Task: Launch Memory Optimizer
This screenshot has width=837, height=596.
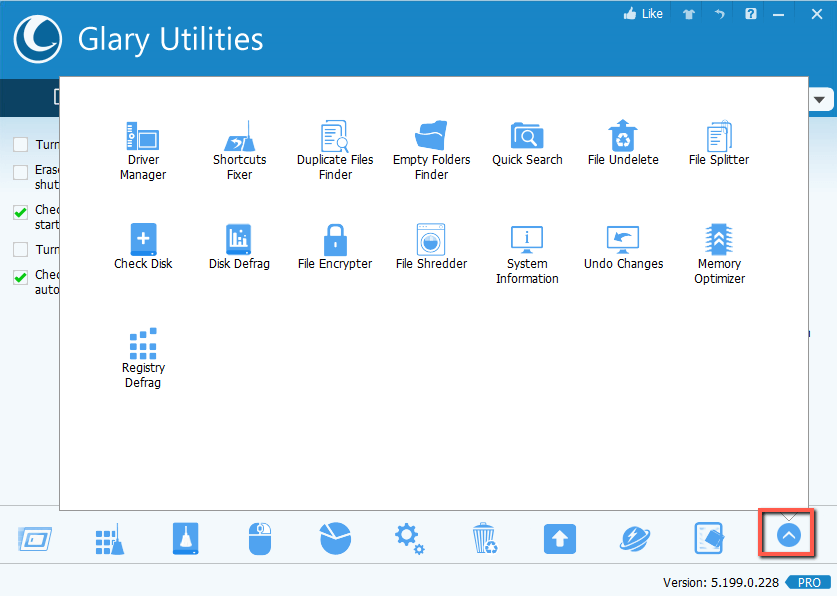Action: [x=718, y=255]
